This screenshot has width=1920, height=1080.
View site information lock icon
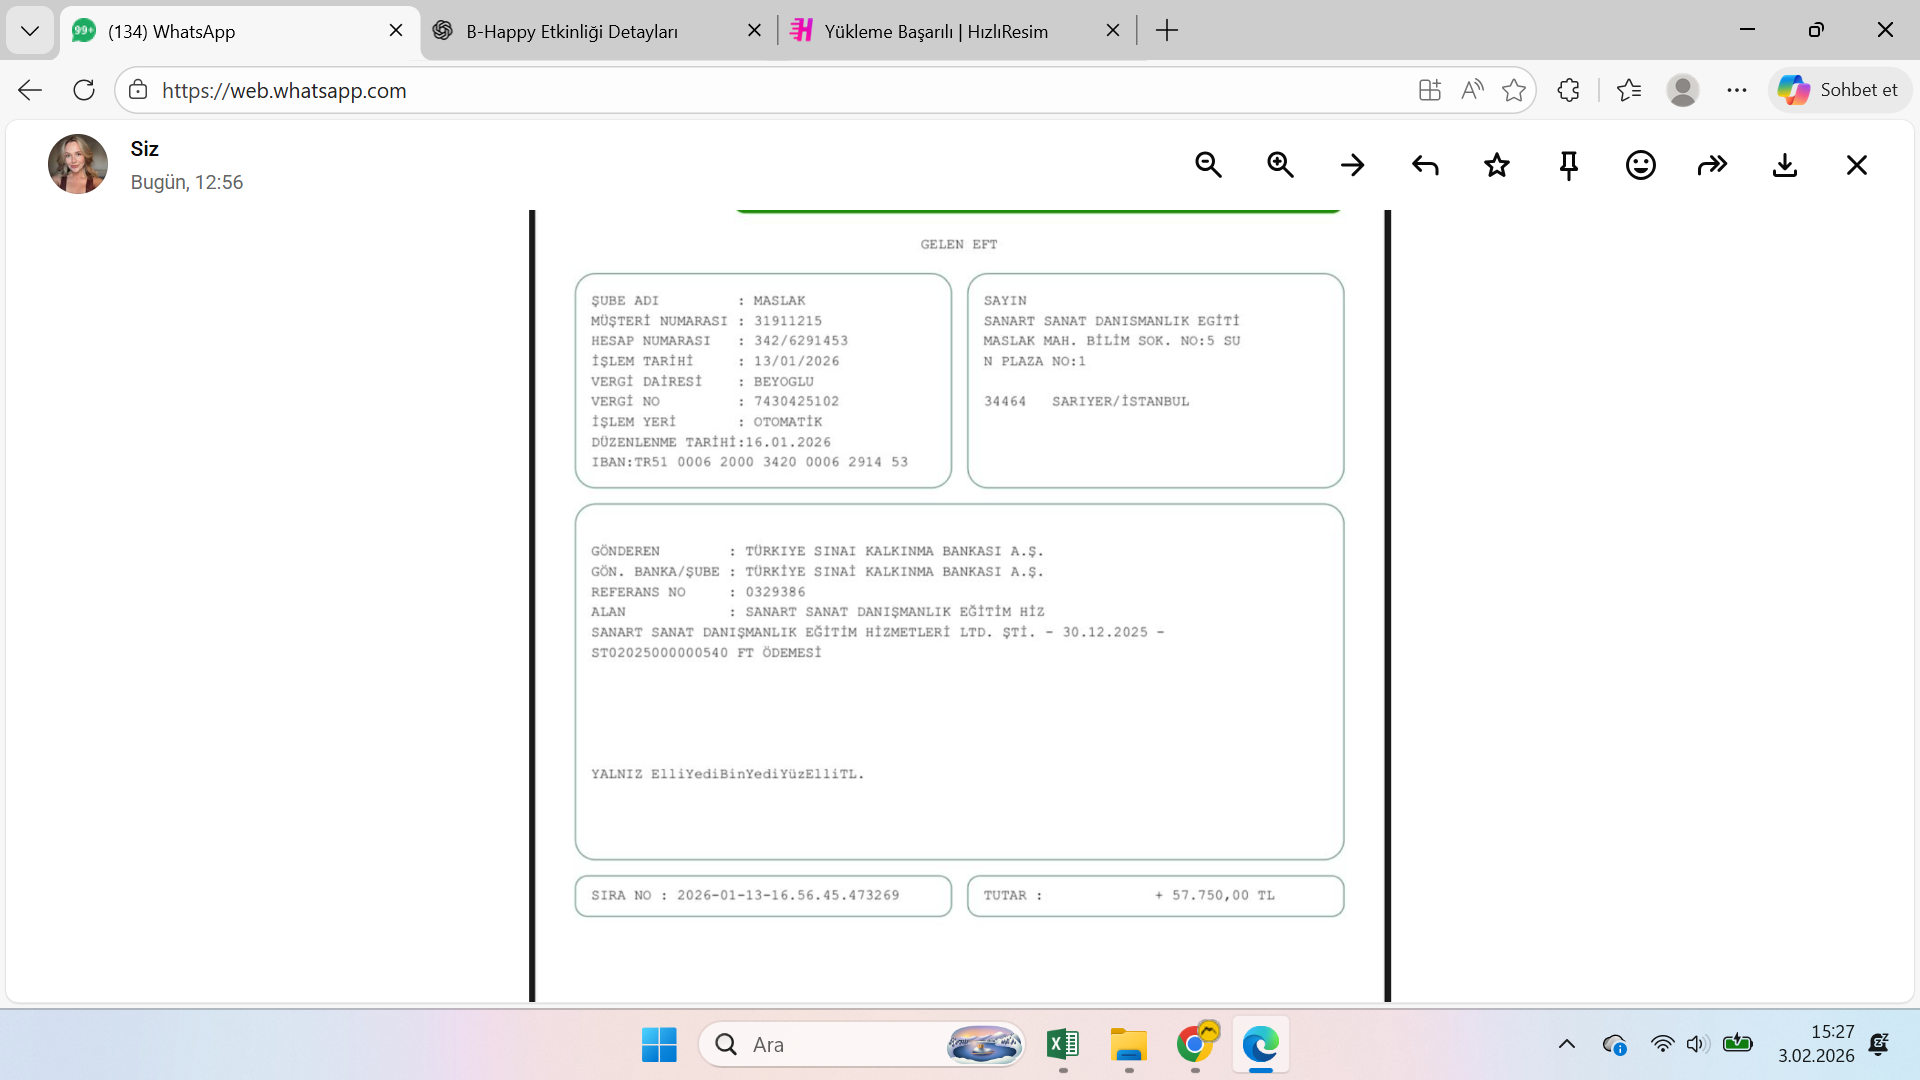(x=138, y=90)
